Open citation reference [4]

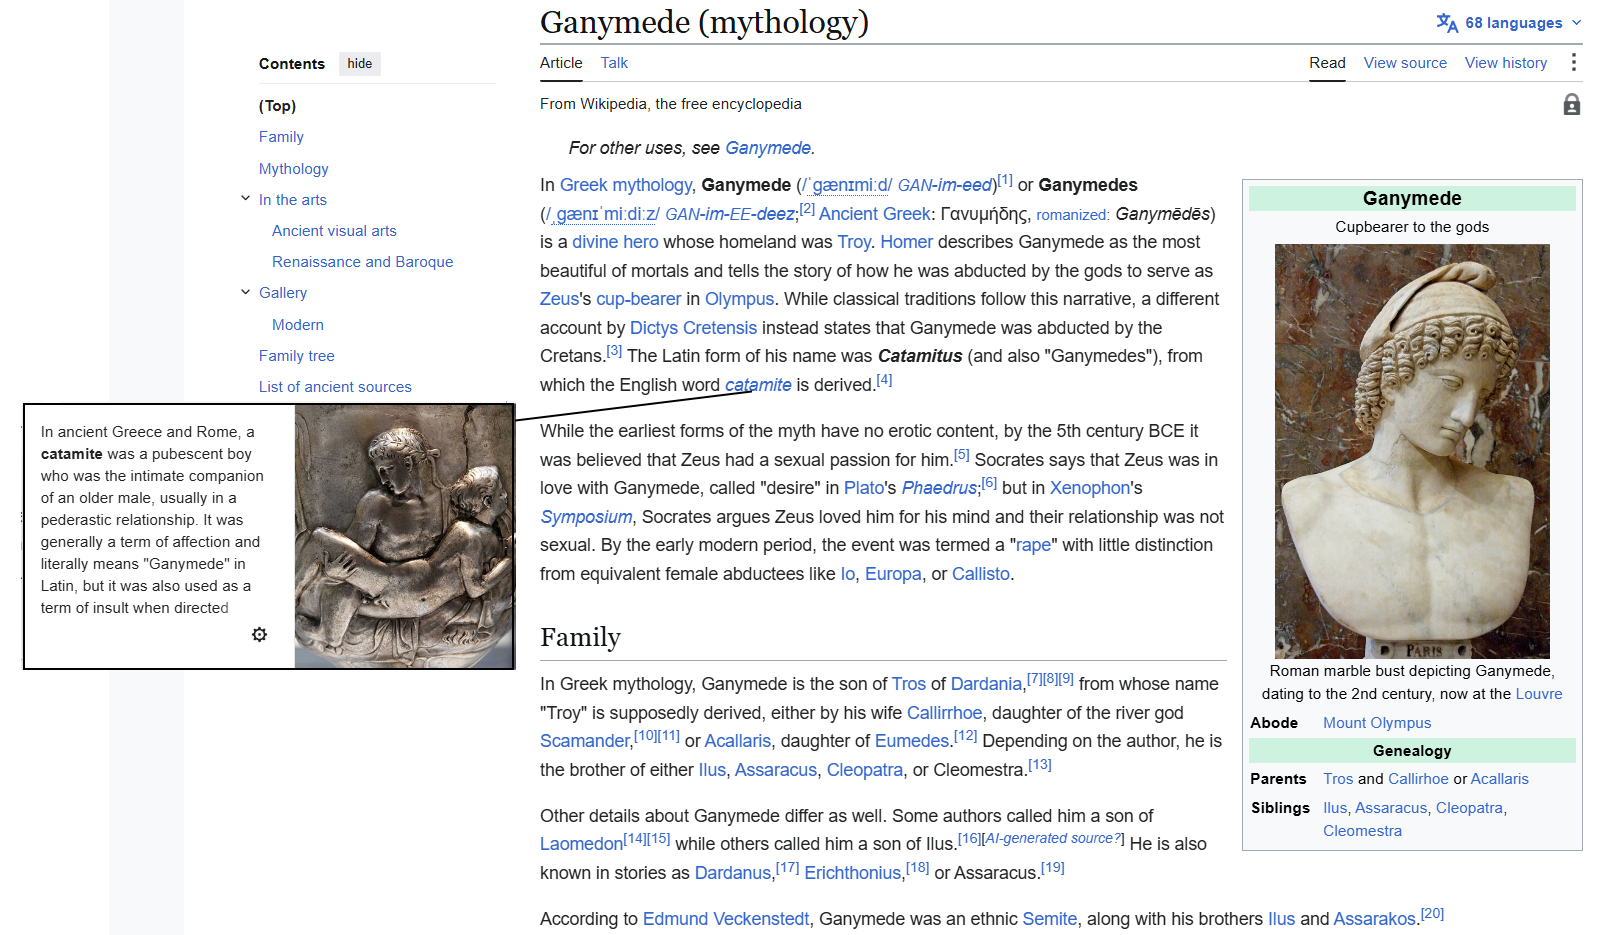coord(884,380)
